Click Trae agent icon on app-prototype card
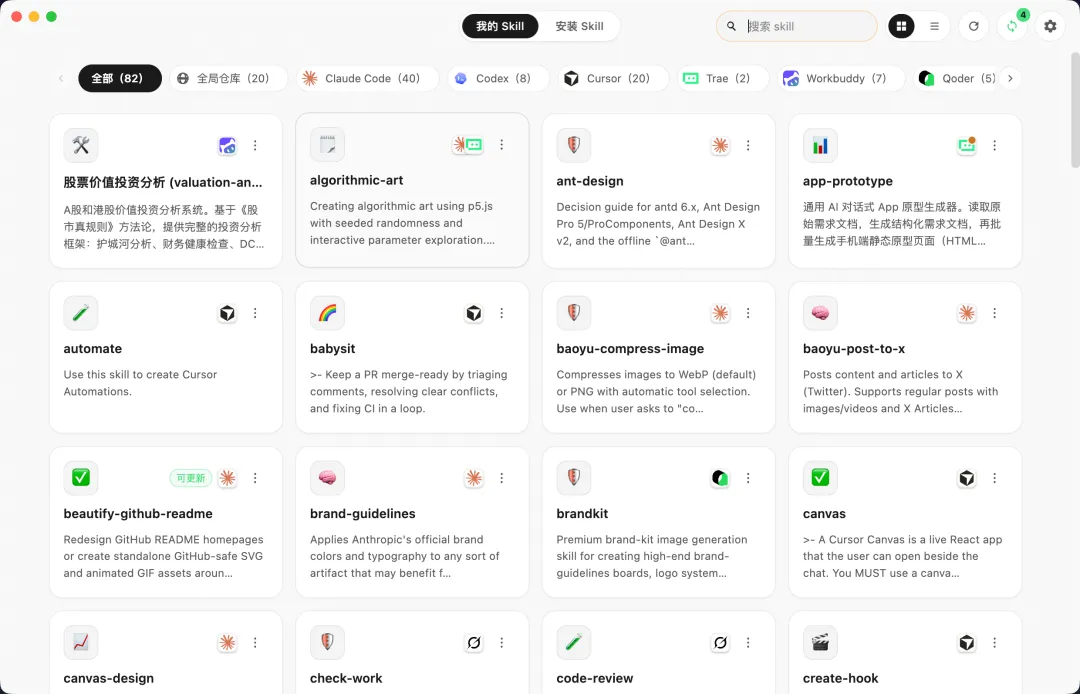Screen dimensions: 1080x694 click(x=967, y=145)
